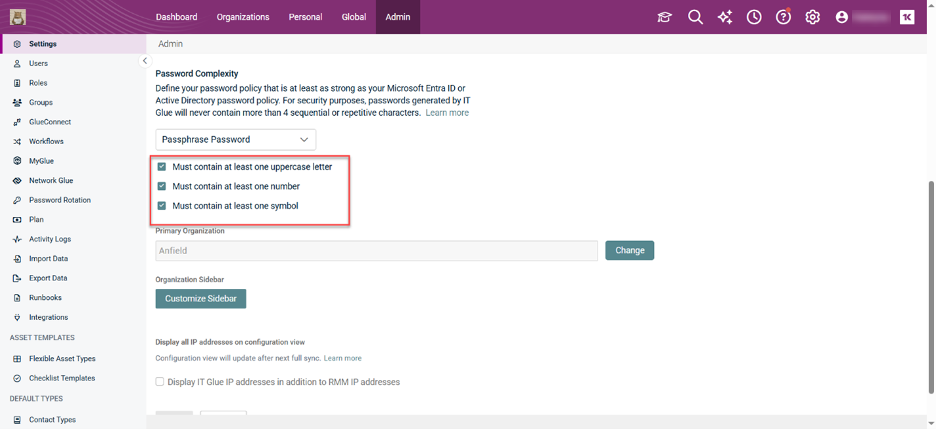Click the help question mark icon
This screenshot has height=430, width=936.
(x=783, y=17)
